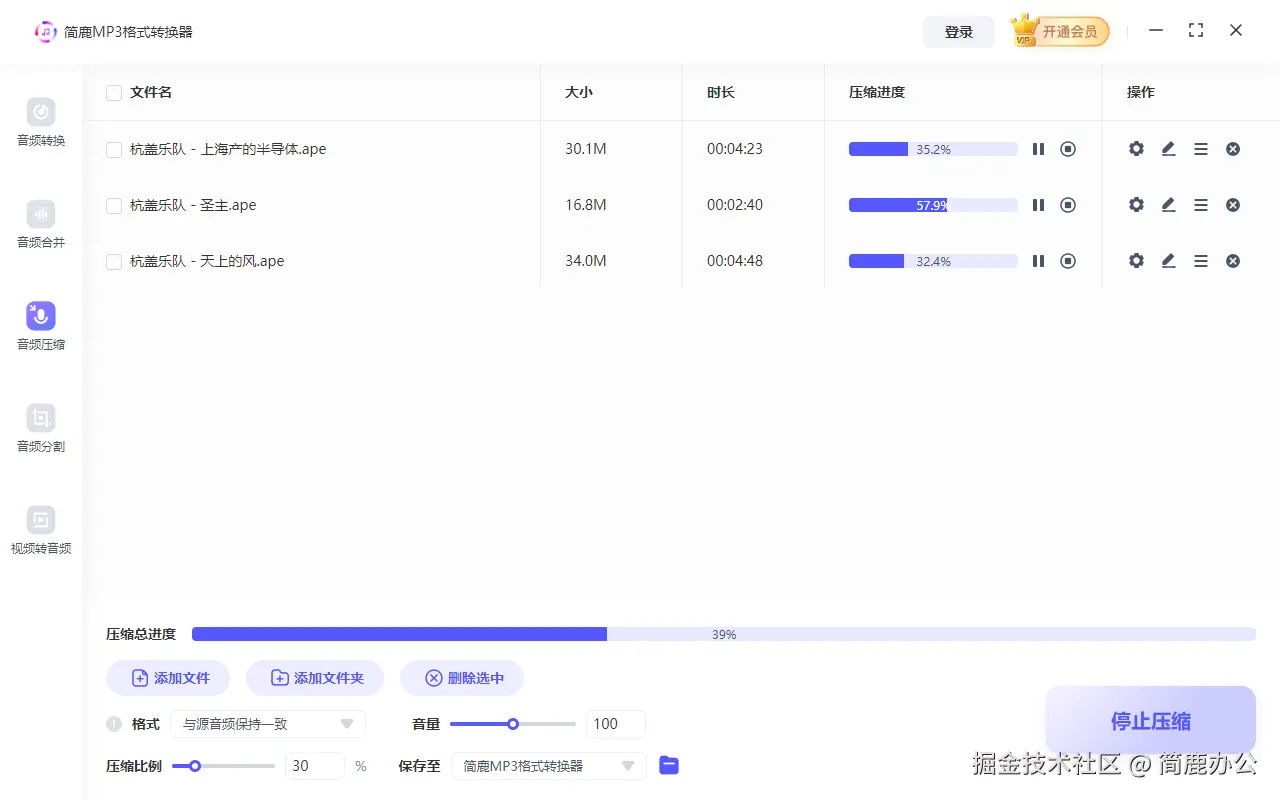Click the 压缩比例 value field showing 30
The height and width of the screenshot is (800, 1280).
[315, 766]
